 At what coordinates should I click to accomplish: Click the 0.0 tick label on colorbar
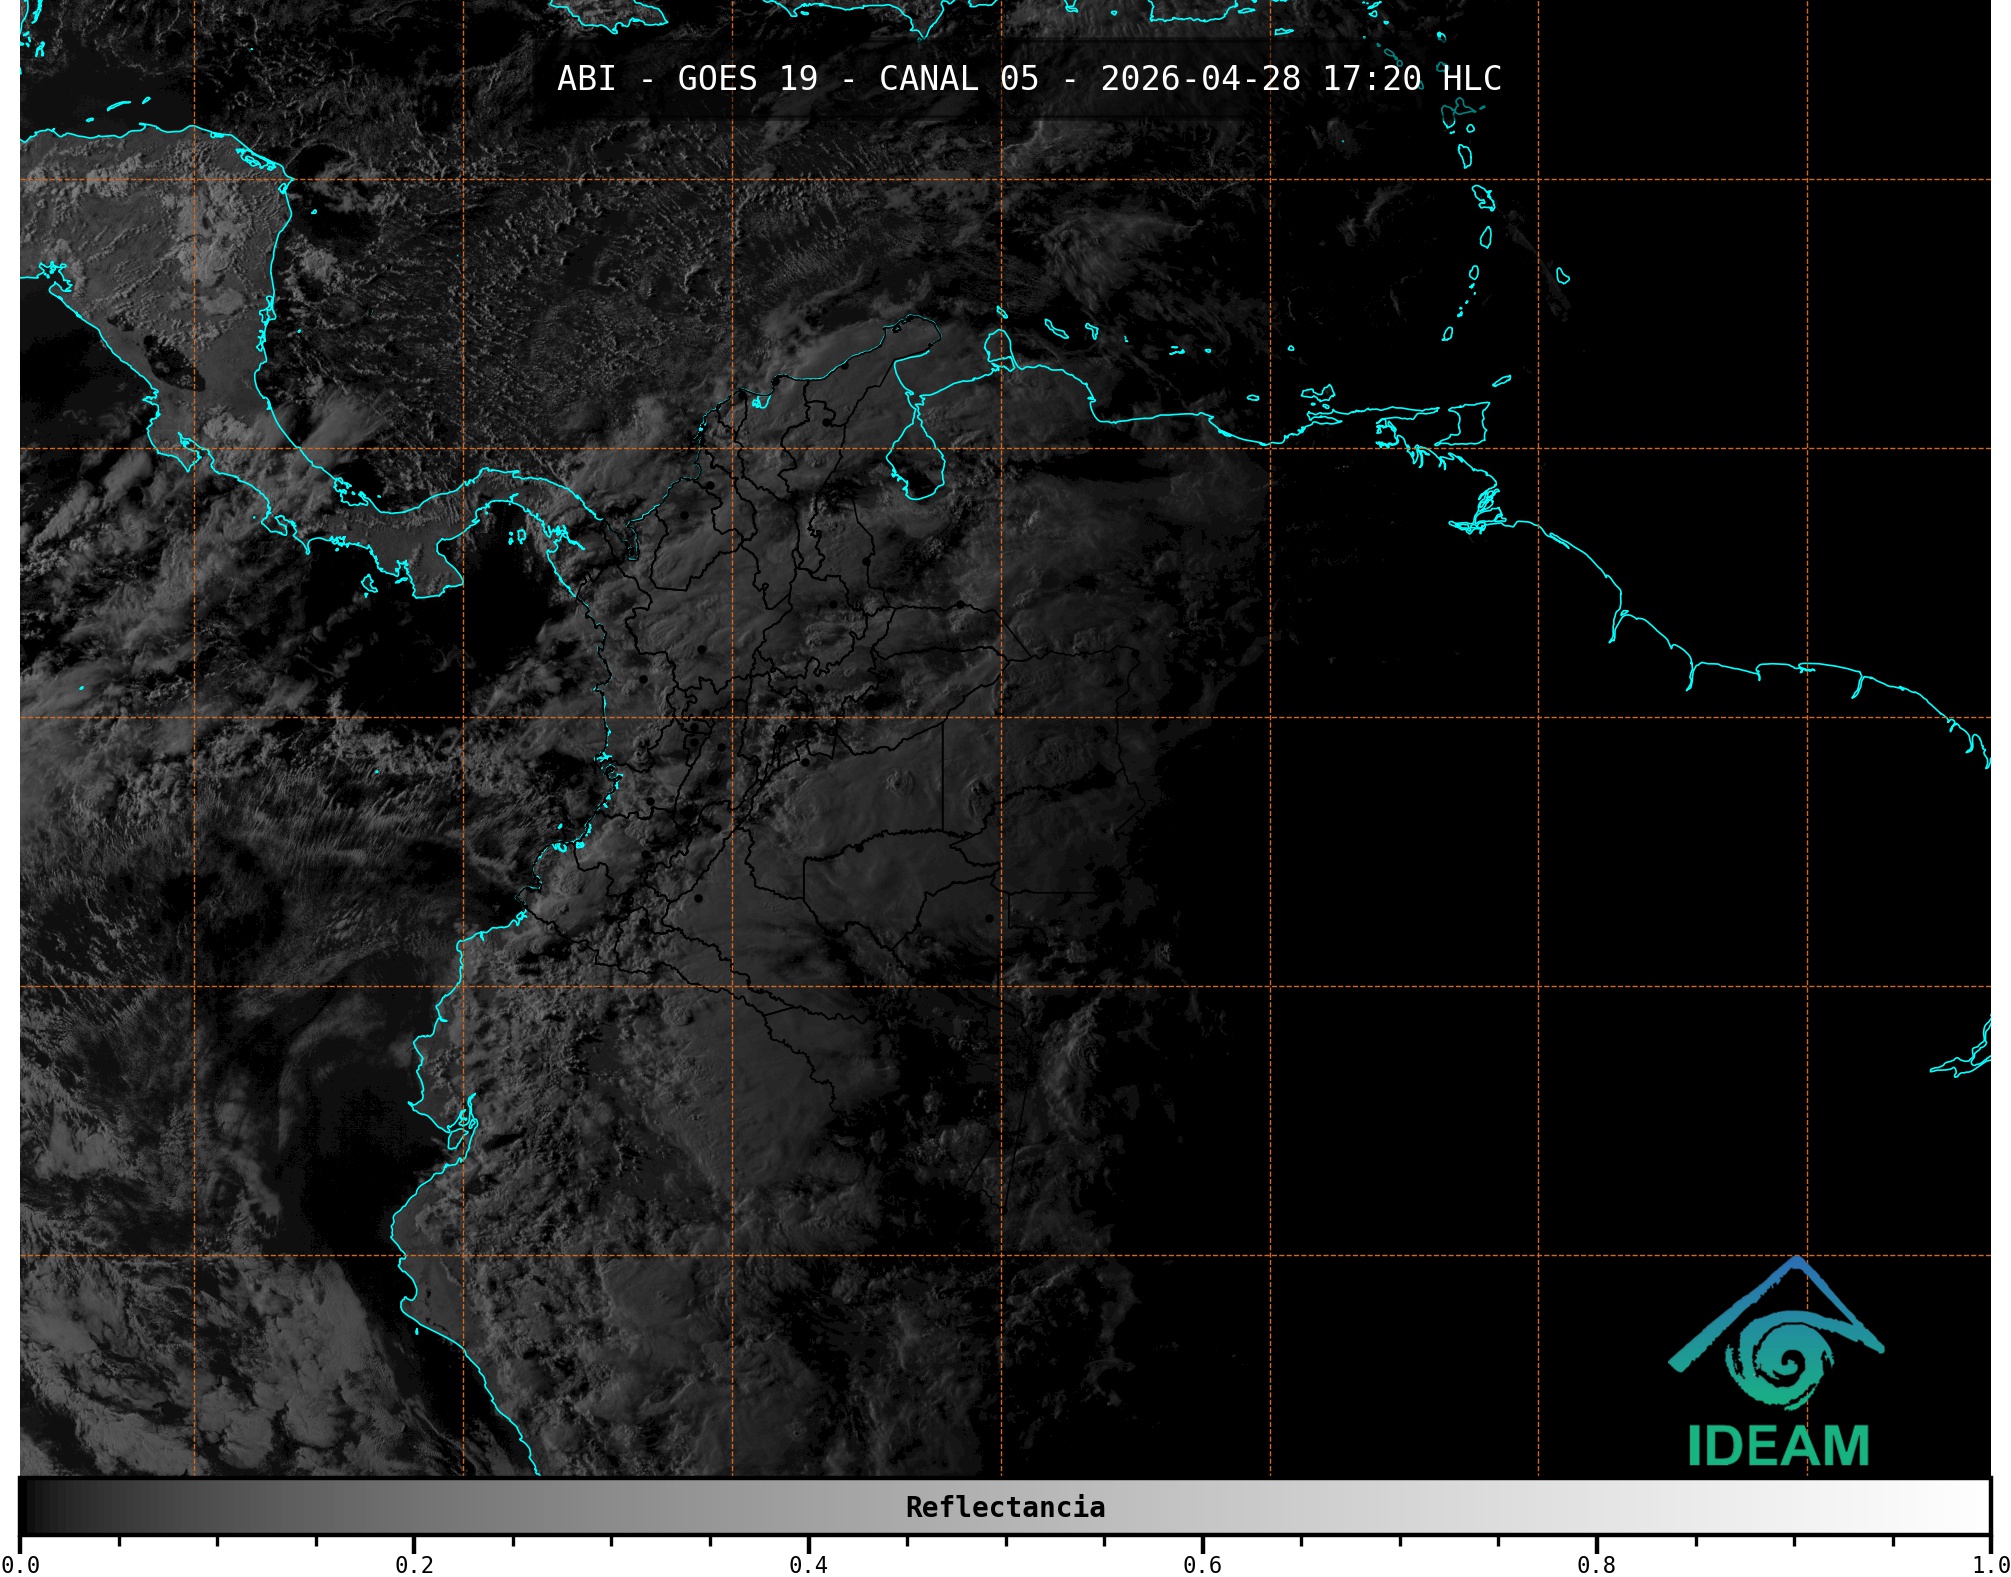(20, 1564)
